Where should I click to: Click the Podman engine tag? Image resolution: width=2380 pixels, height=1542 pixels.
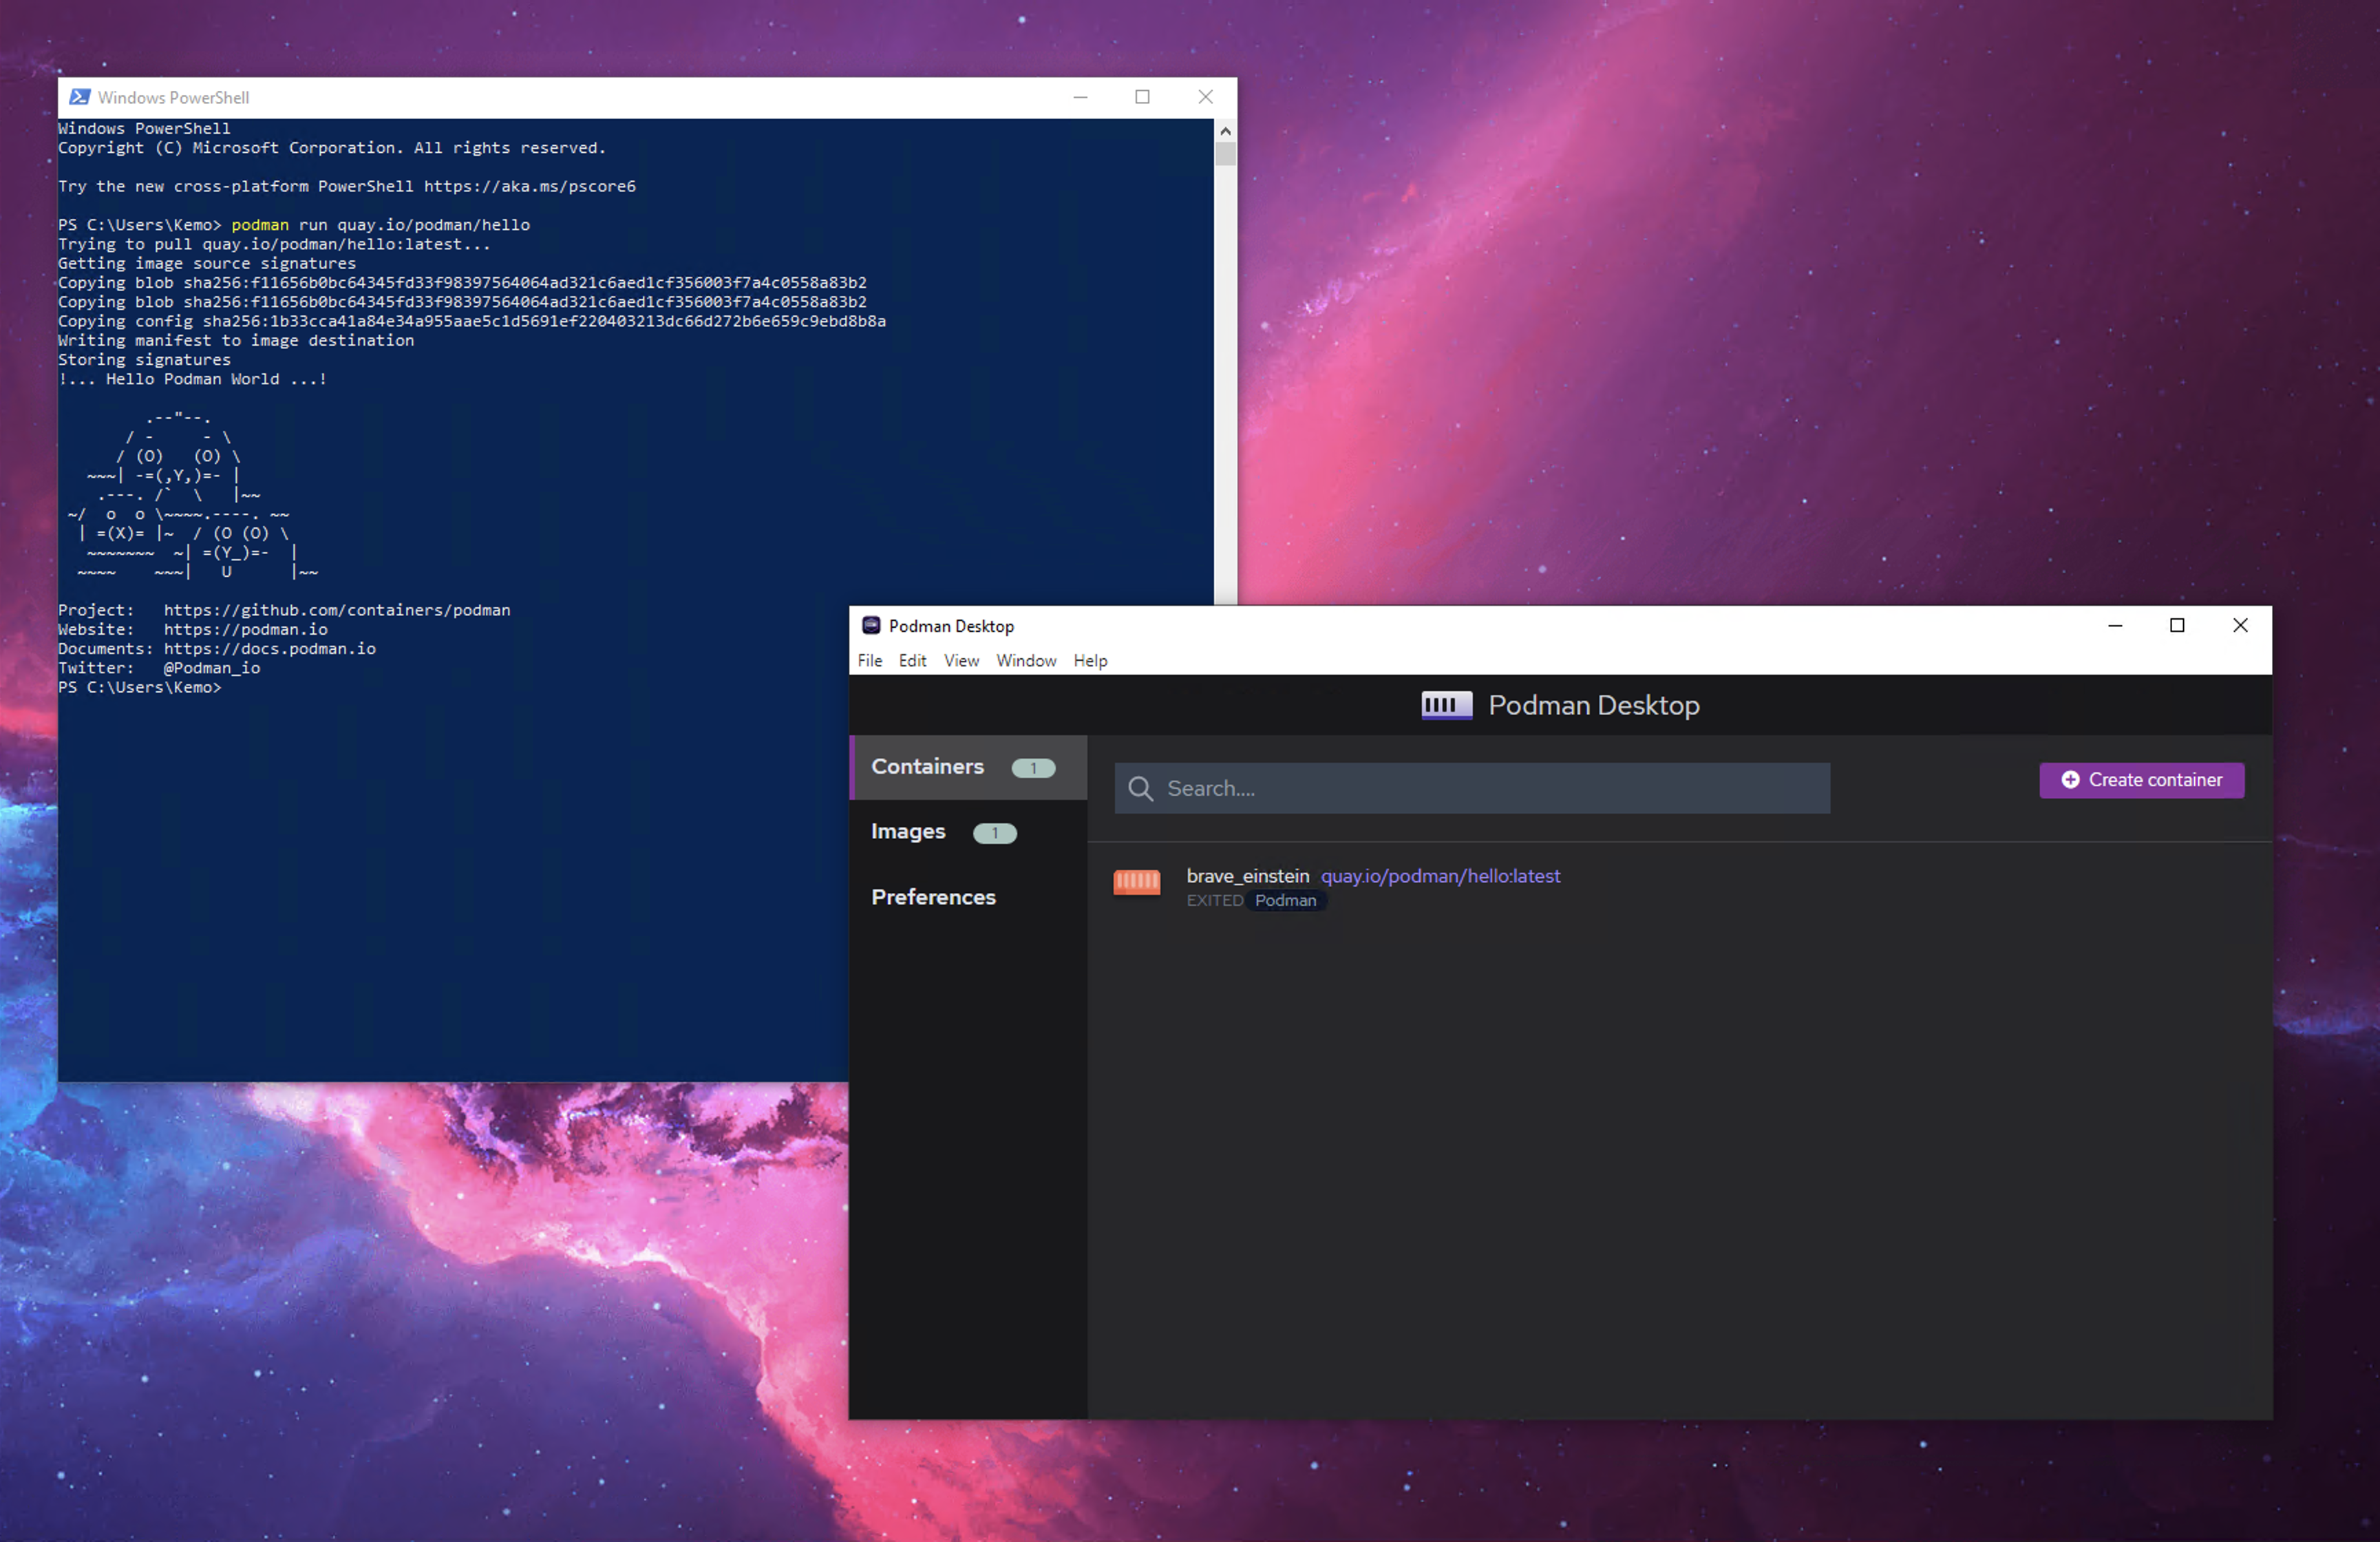point(1284,901)
